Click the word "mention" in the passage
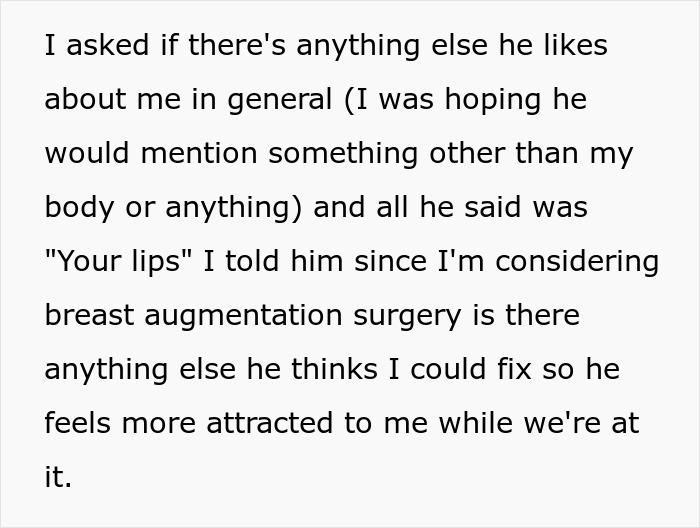This screenshot has width=700, height=528. coord(199,153)
